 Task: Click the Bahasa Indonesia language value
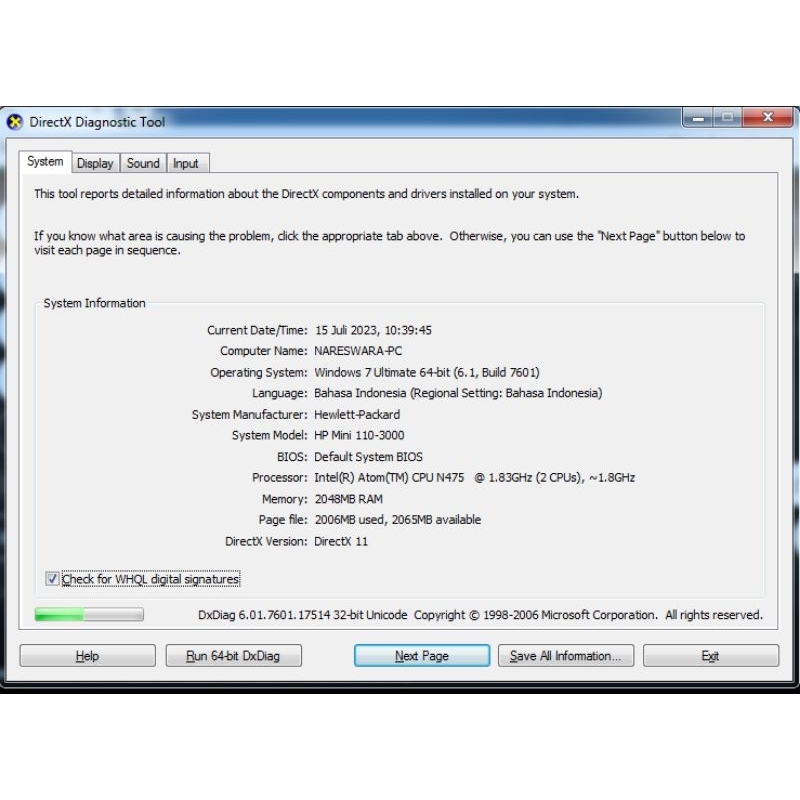[x=458, y=393]
